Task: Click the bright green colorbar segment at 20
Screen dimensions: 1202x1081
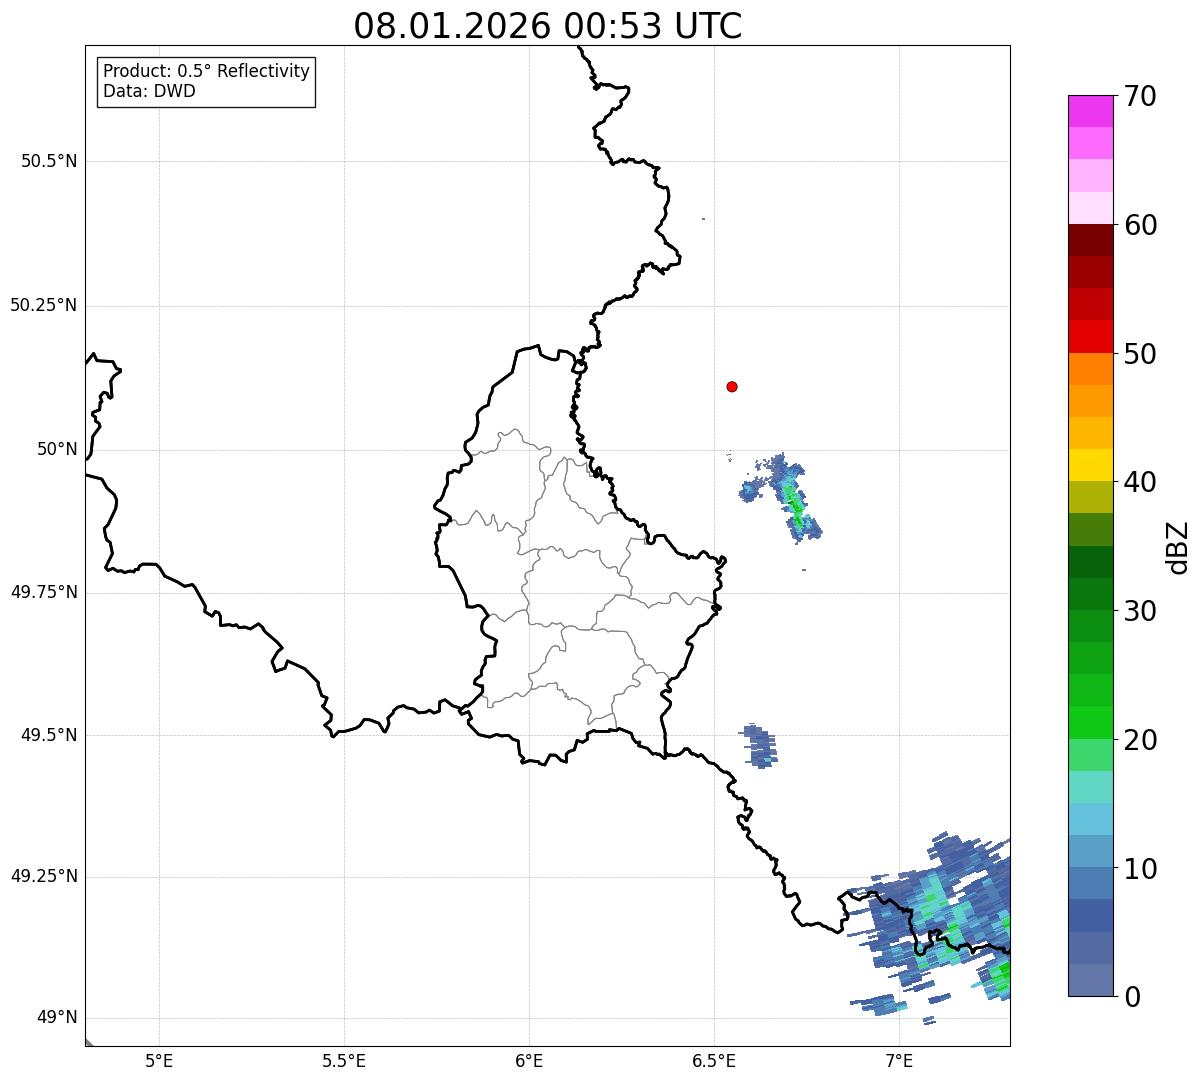Action: [1090, 722]
